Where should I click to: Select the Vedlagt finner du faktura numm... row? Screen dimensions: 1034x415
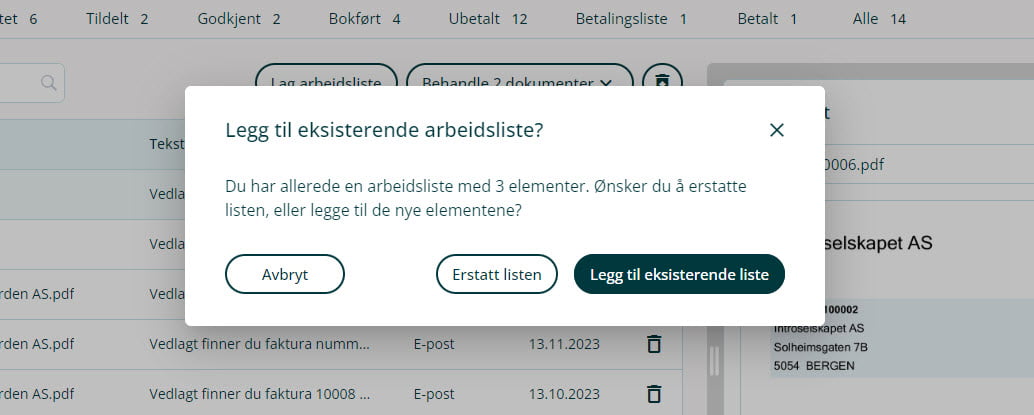pos(259,344)
